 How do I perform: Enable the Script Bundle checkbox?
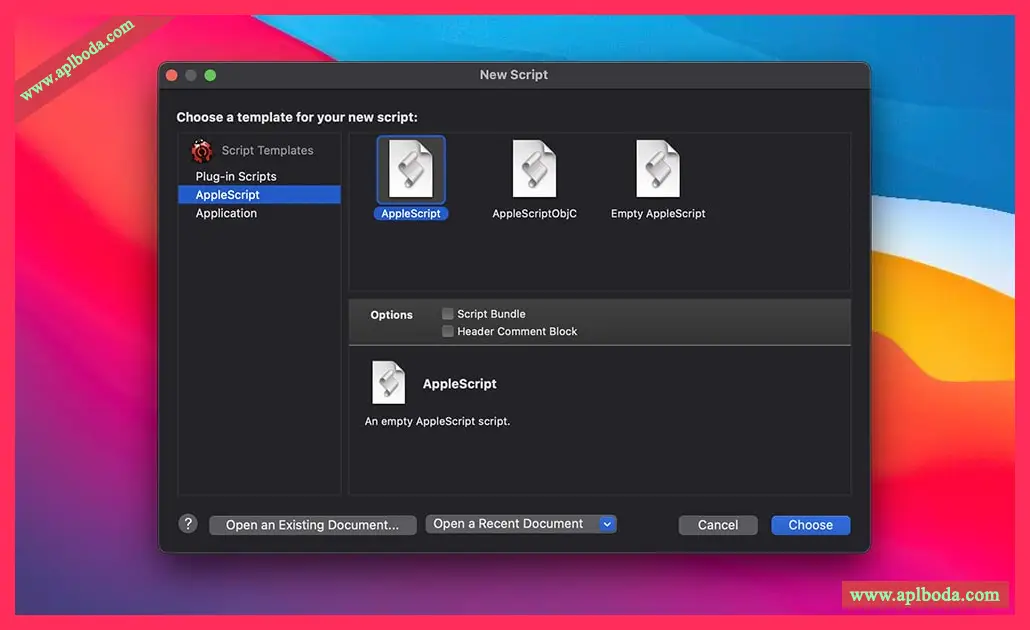447,313
